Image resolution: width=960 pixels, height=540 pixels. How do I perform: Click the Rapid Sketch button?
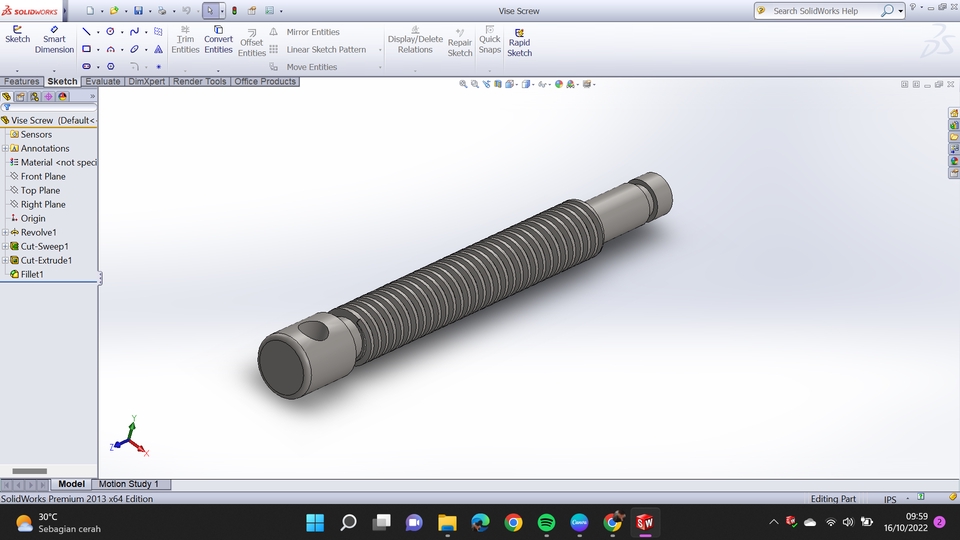(x=519, y=42)
